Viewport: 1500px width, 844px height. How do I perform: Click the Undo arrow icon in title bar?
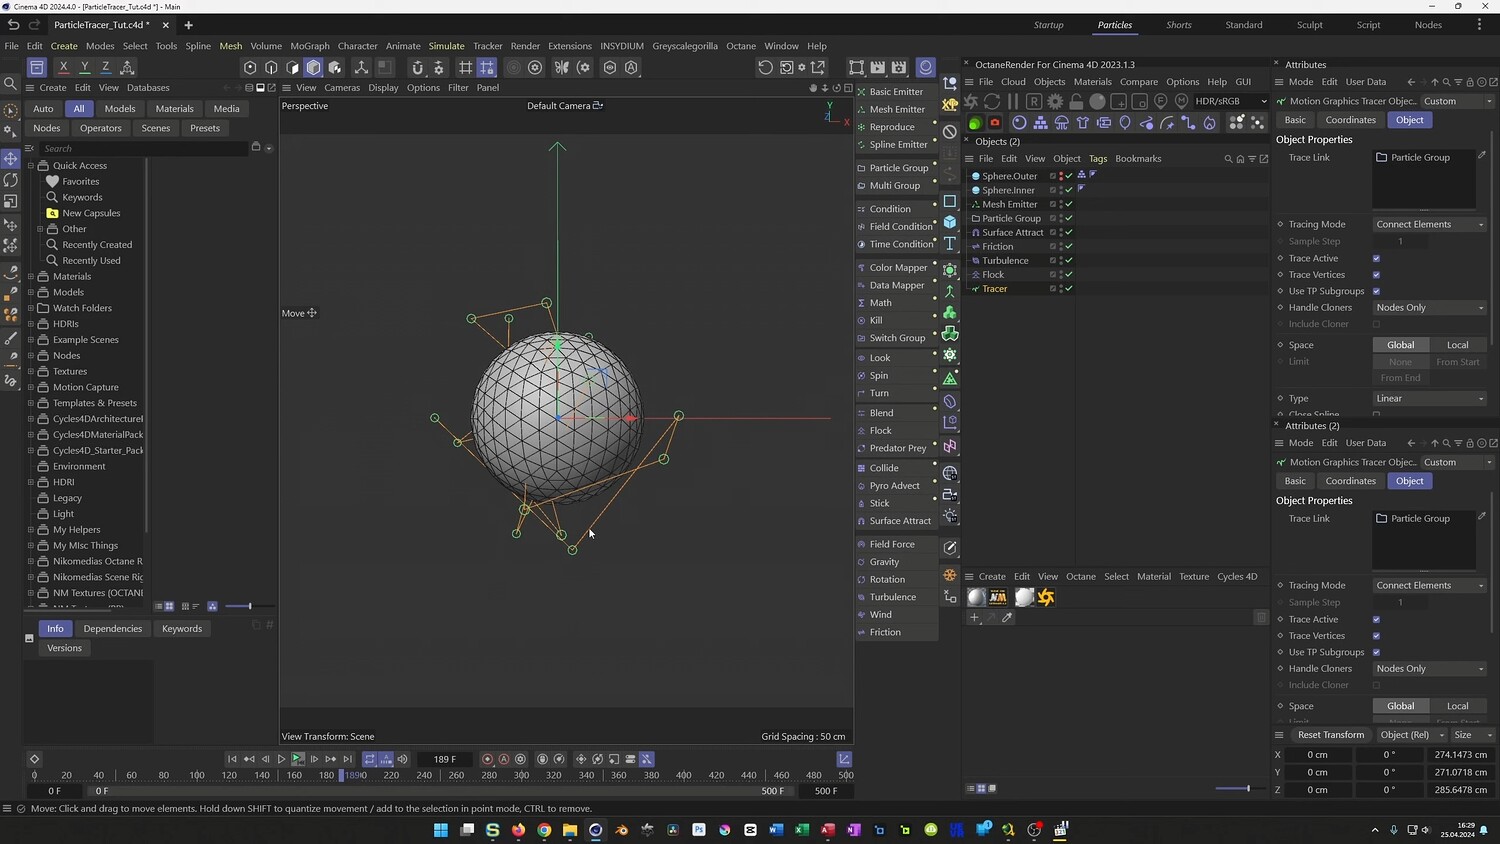tap(13, 25)
